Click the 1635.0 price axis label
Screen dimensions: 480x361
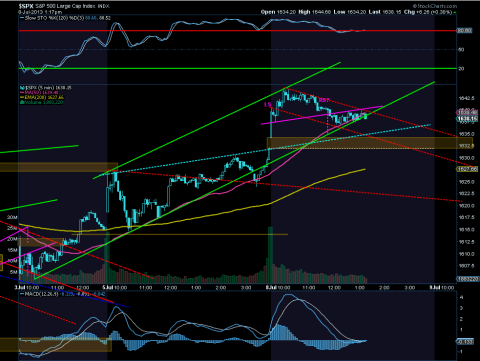coord(466,134)
